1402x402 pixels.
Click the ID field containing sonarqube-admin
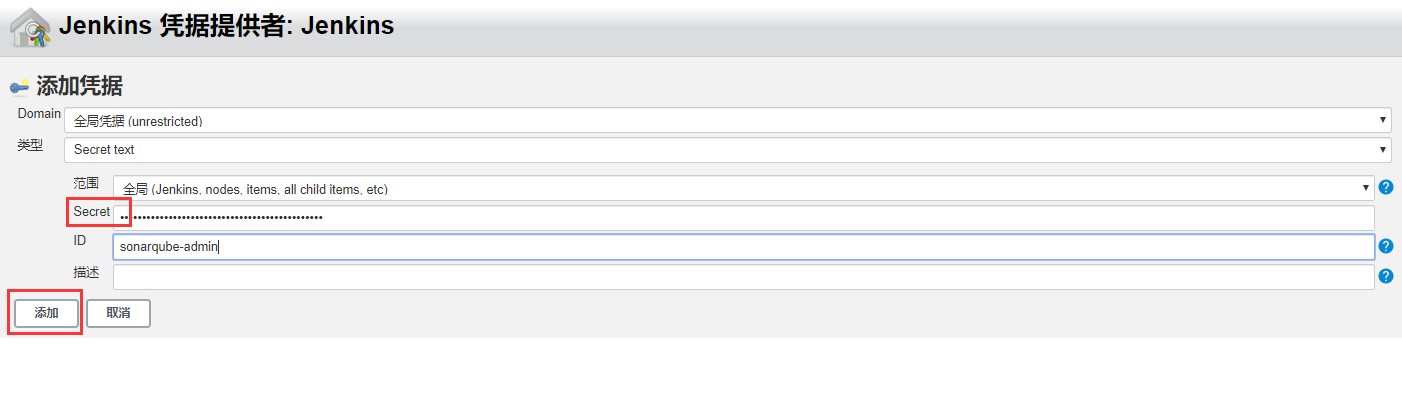click(744, 247)
